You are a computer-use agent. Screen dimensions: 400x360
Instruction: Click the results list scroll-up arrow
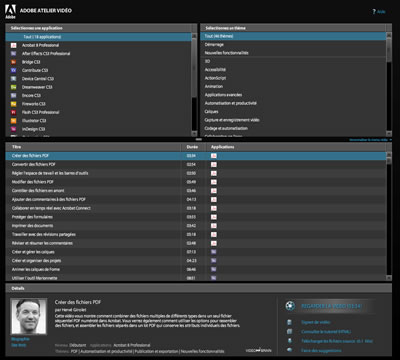click(x=389, y=155)
